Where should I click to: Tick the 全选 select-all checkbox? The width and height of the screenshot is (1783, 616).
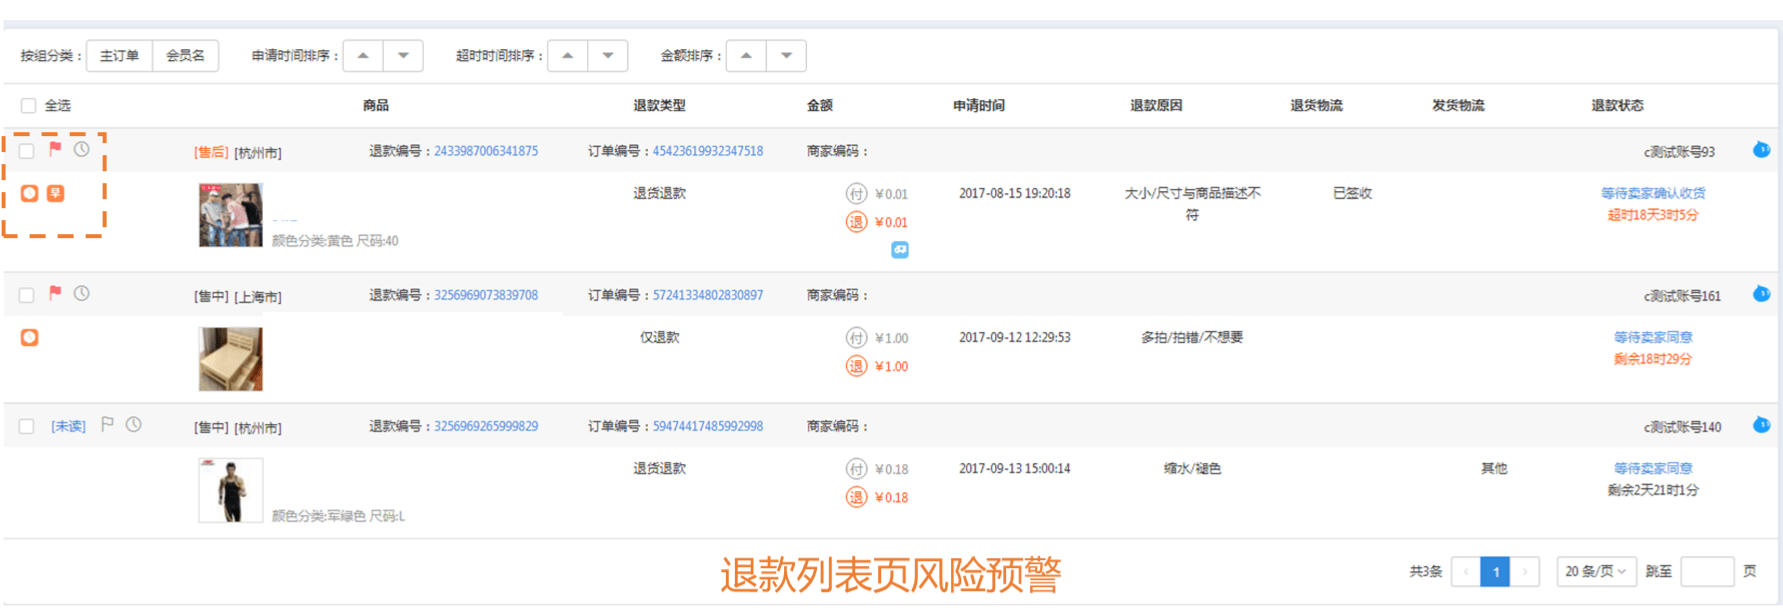coord(28,106)
